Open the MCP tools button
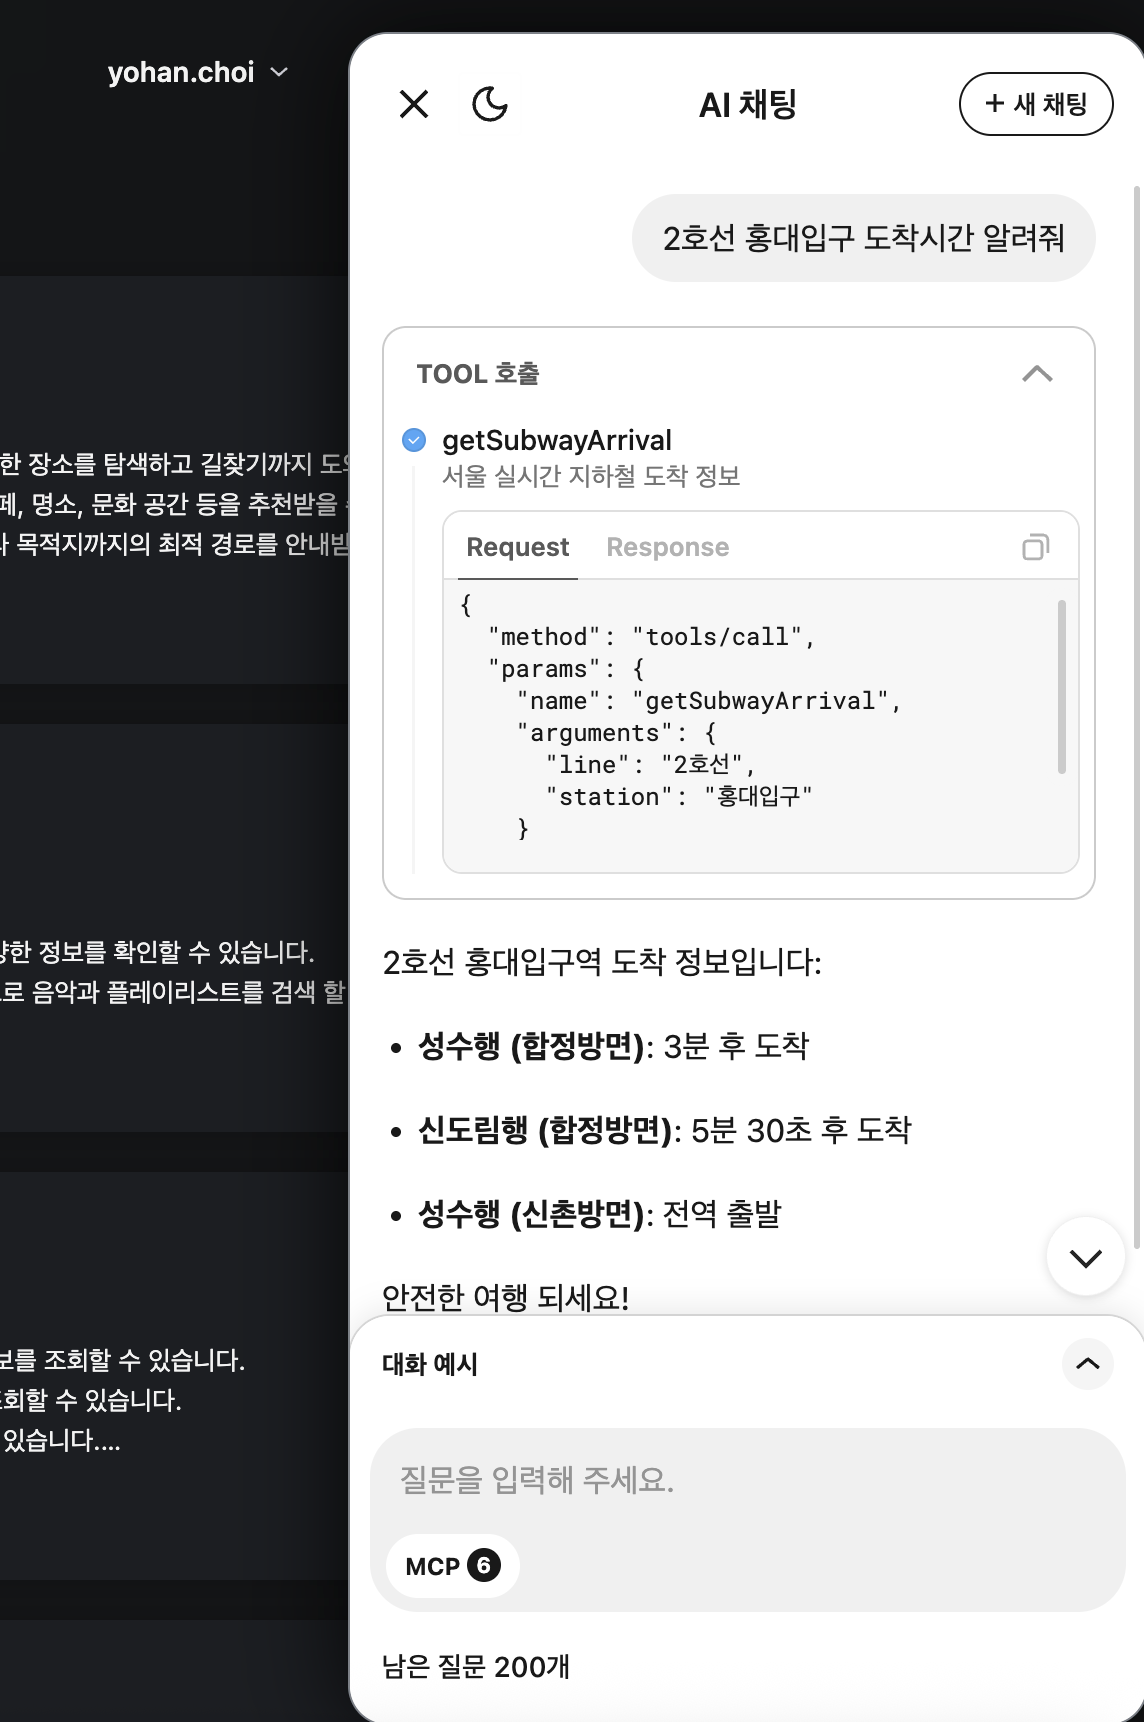The height and width of the screenshot is (1722, 1144). pos(452,1566)
